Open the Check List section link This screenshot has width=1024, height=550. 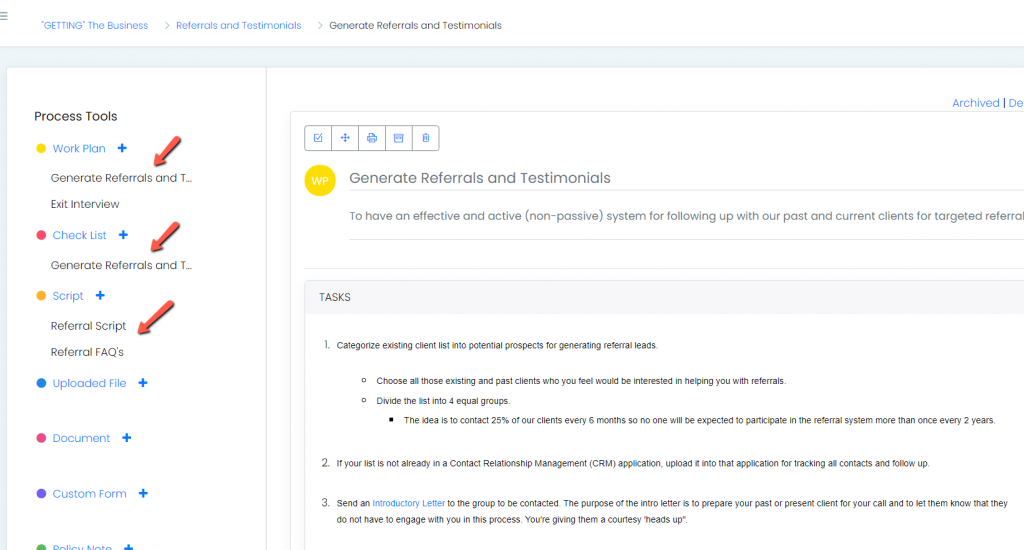click(79, 235)
